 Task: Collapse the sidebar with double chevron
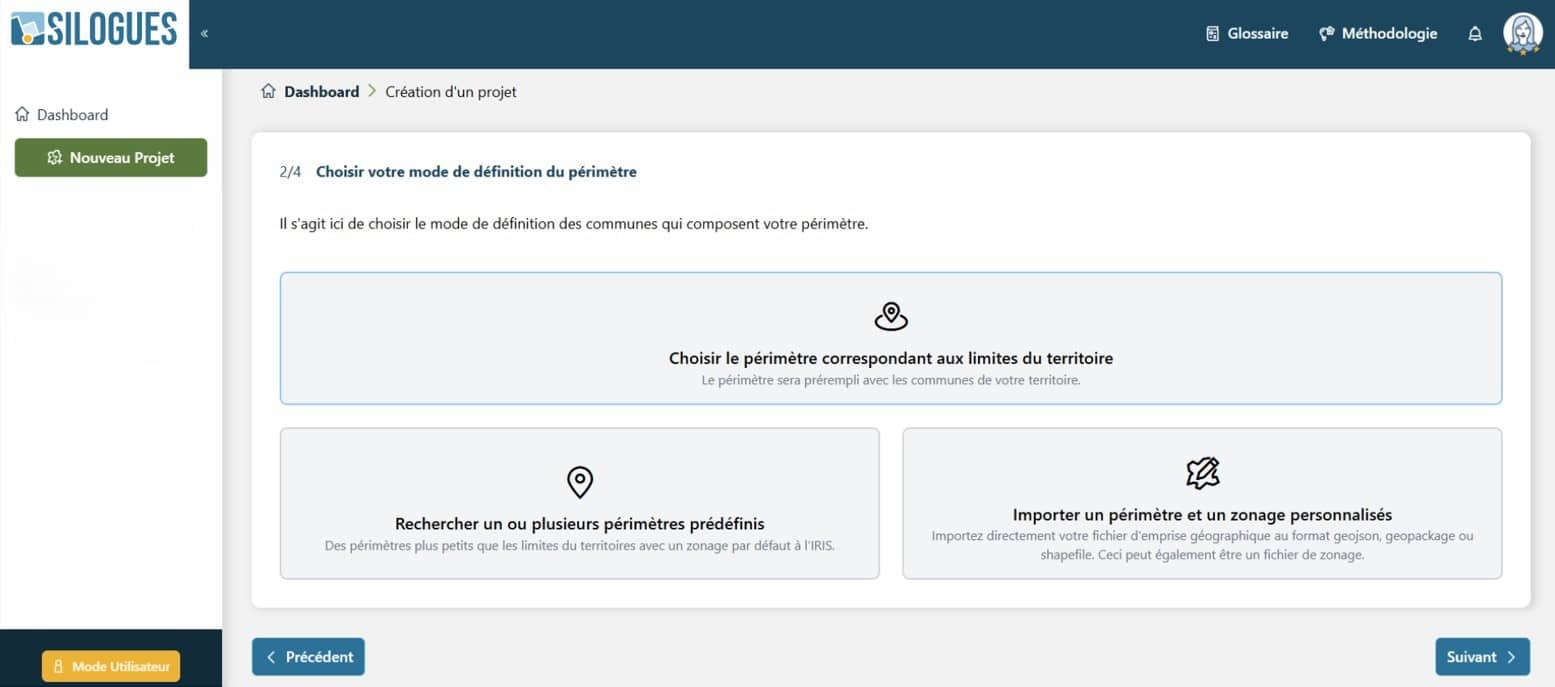204,34
